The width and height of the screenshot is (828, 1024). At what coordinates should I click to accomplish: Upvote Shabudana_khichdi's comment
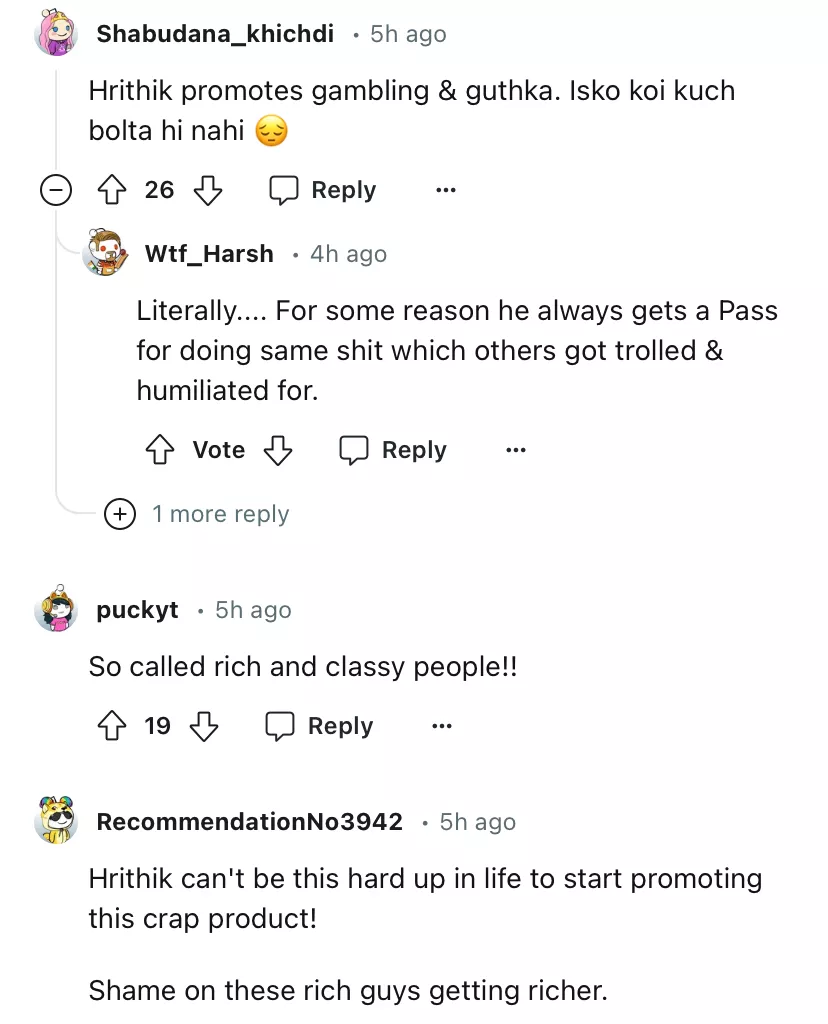(110, 190)
